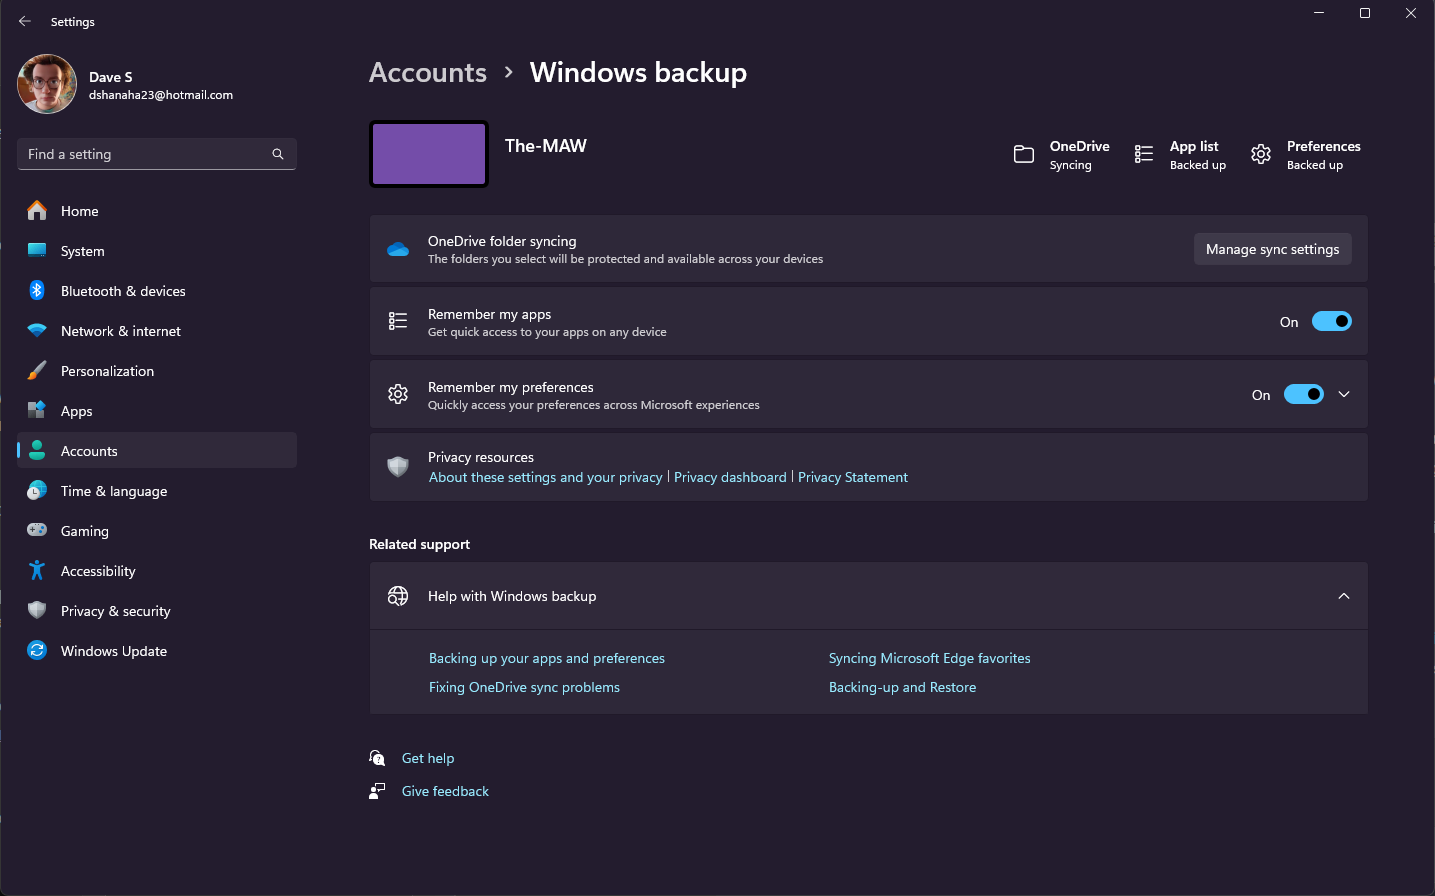The width and height of the screenshot is (1435, 896).
Task: Collapse Help with Windows backup section
Action: coord(1343,596)
